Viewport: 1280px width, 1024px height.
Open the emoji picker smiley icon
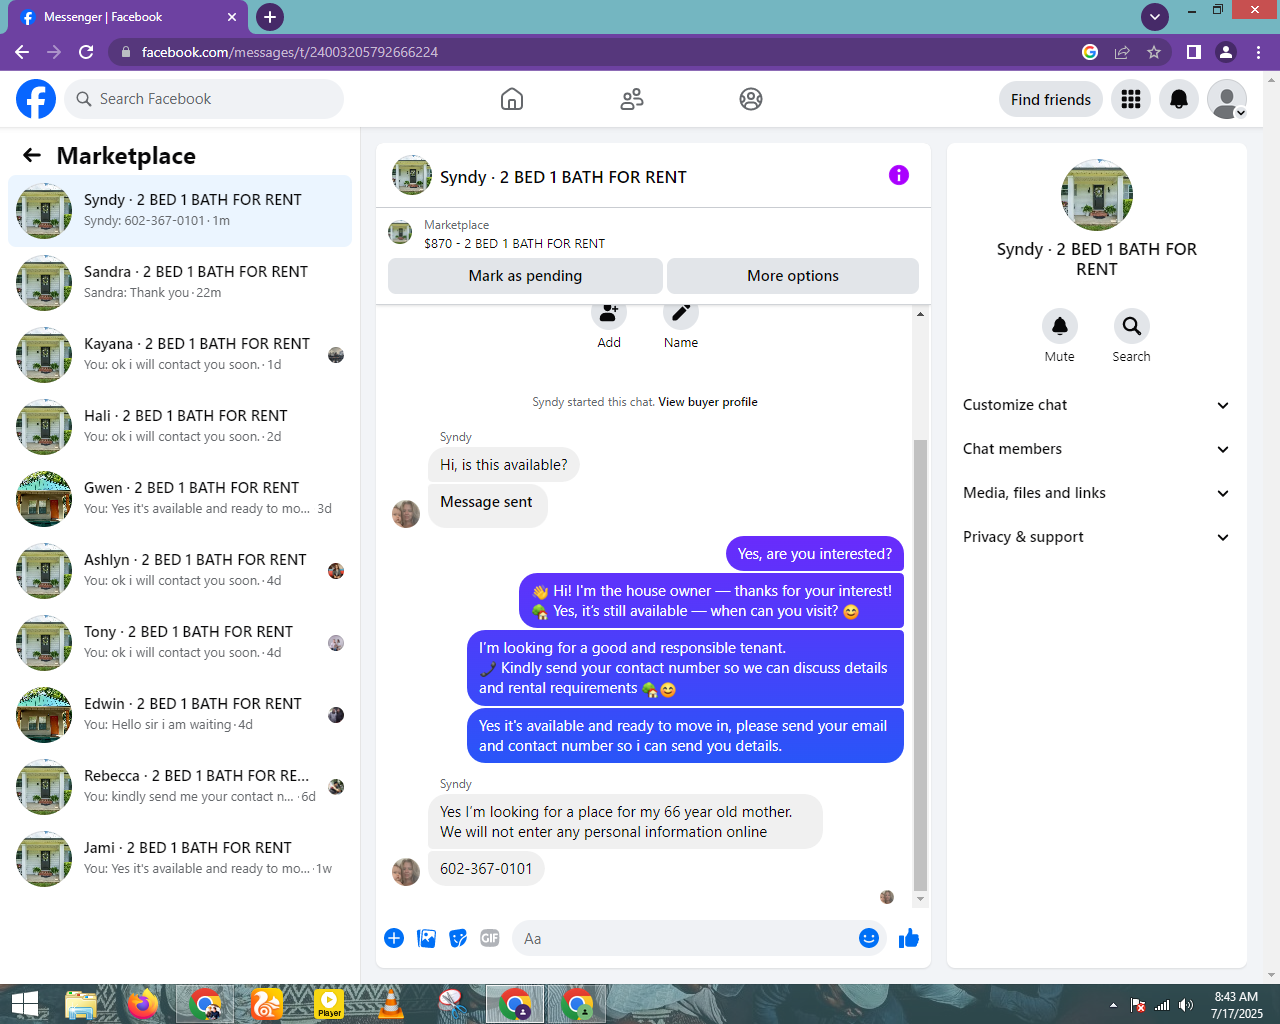[x=869, y=938]
